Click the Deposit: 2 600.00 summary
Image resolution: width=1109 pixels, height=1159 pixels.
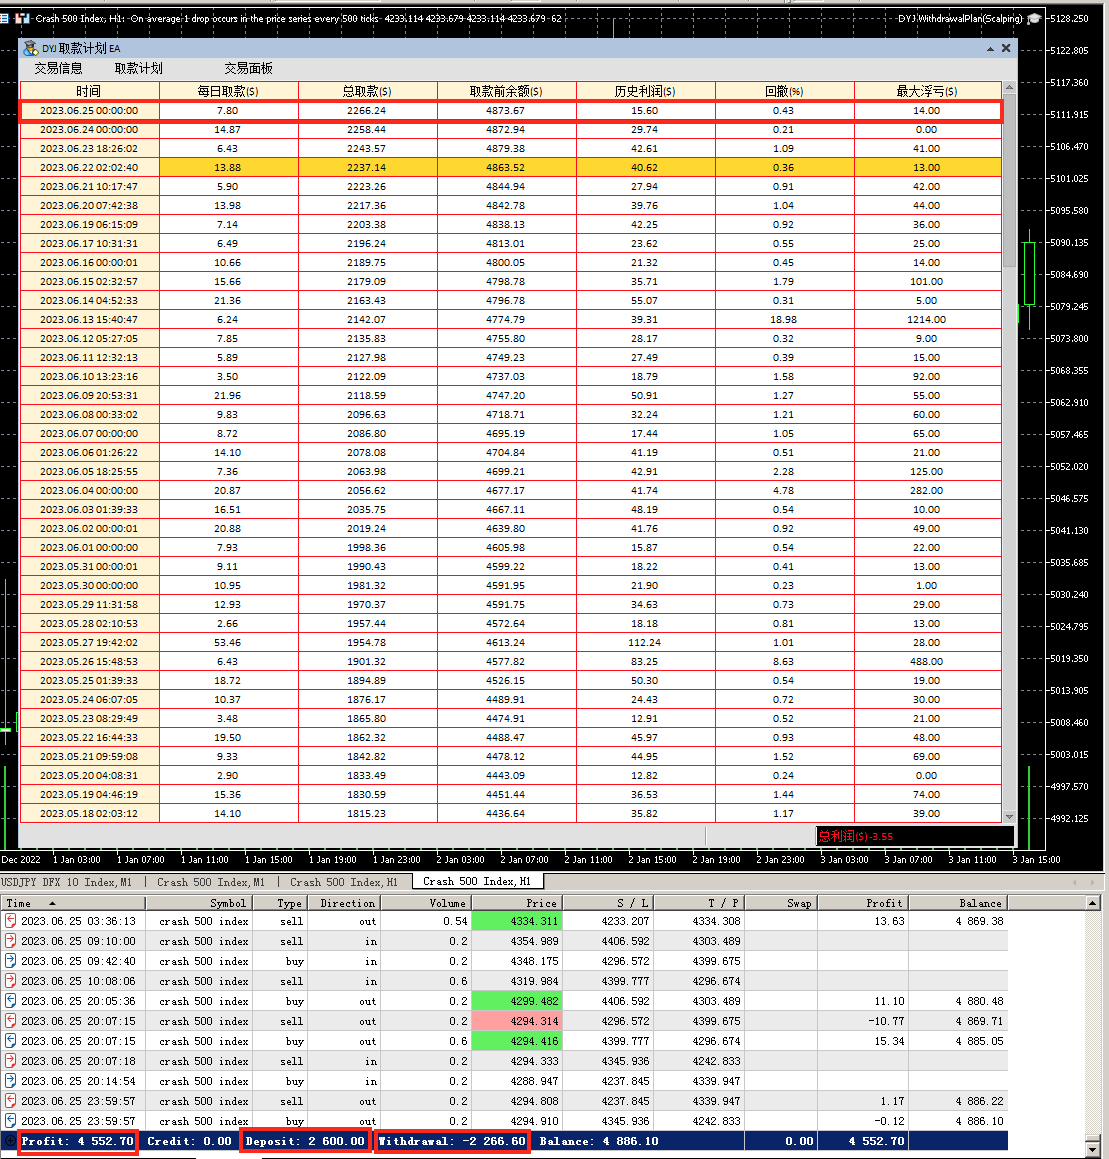tap(305, 1141)
